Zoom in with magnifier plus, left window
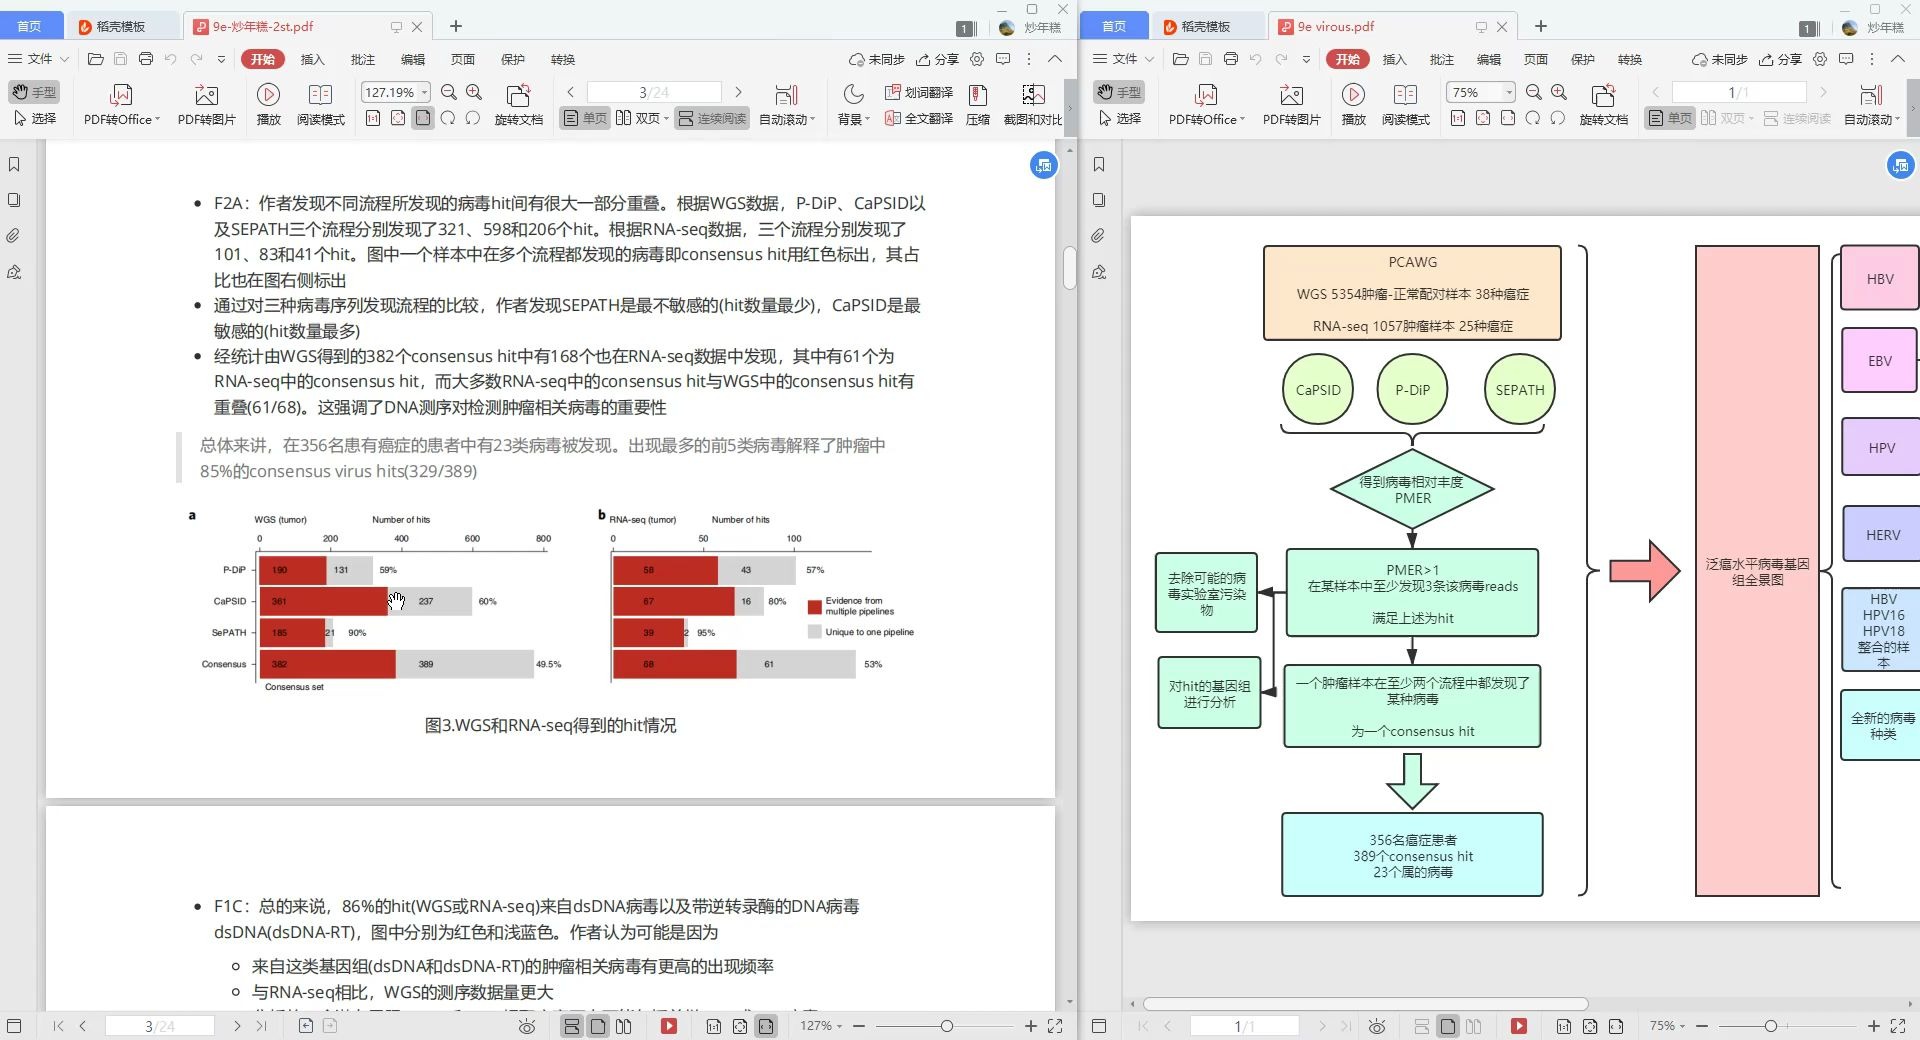Screen dimensions: 1920x1040 (474, 92)
